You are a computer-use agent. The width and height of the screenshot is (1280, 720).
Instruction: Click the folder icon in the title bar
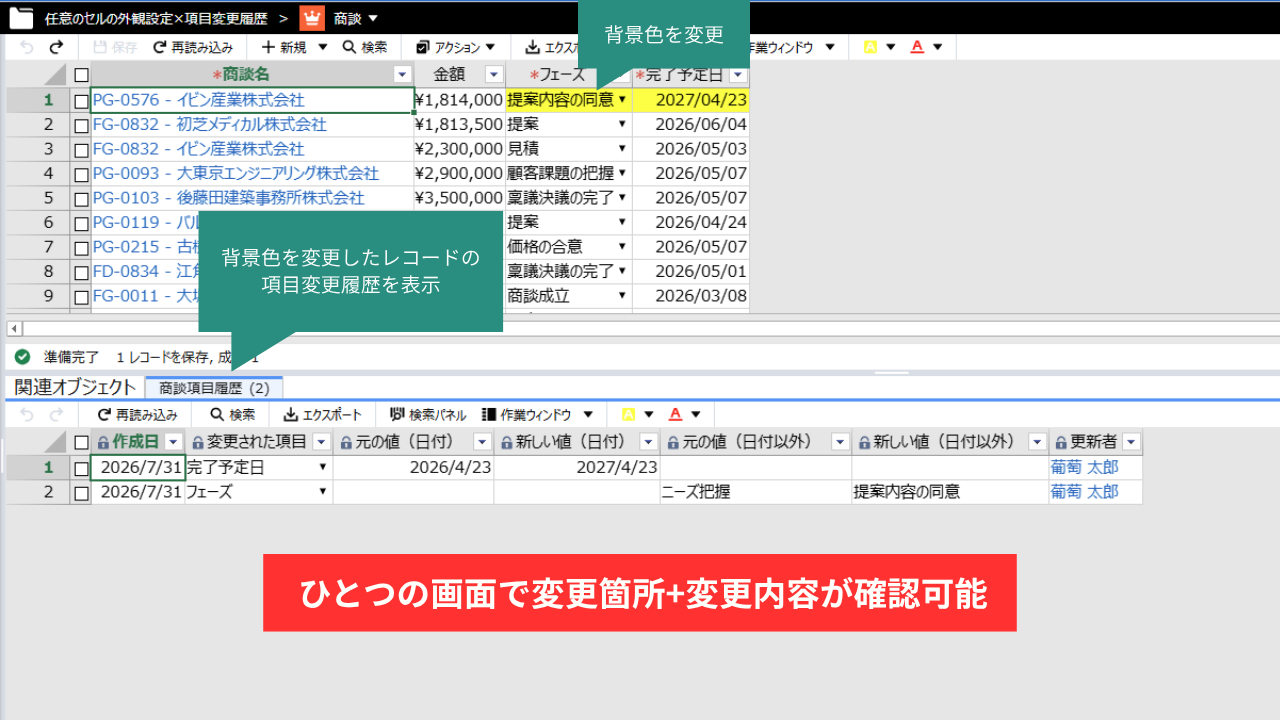(x=20, y=18)
